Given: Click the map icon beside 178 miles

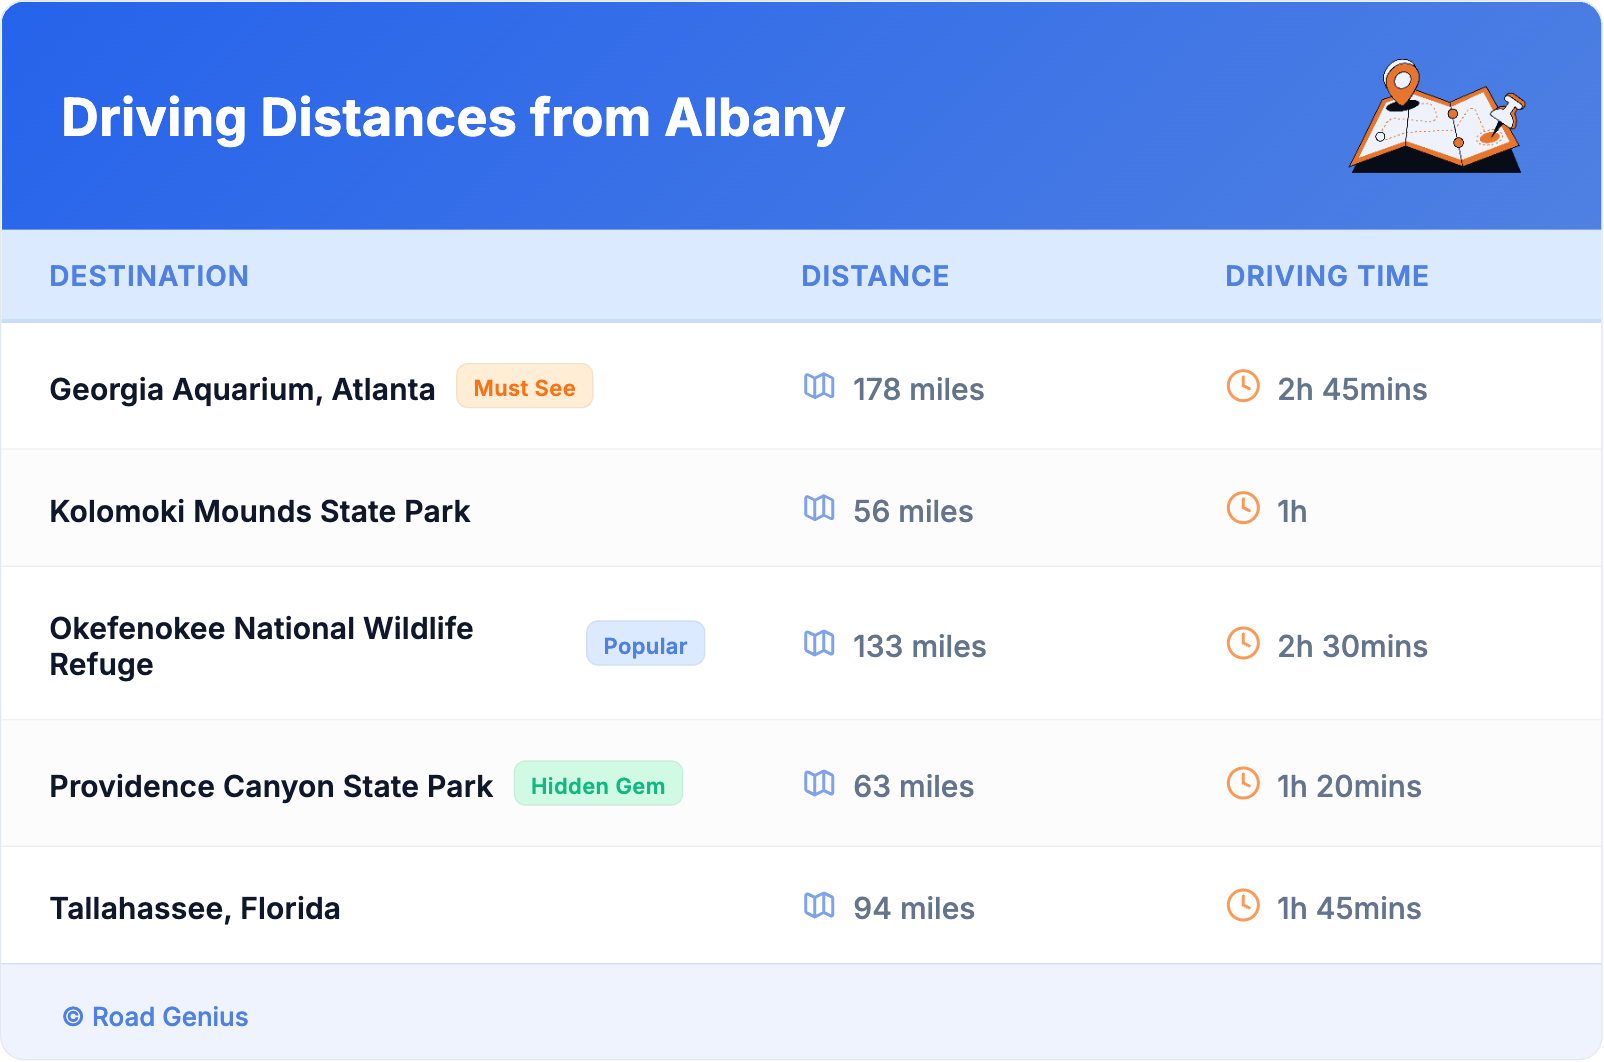Looking at the screenshot, I should coord(819,386).
